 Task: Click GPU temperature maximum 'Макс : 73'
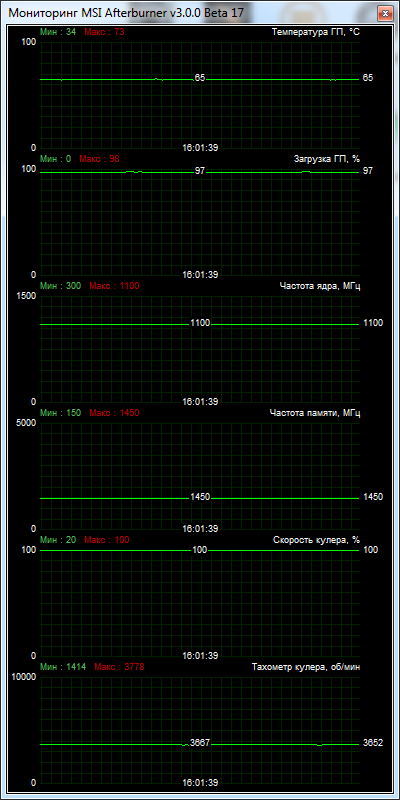tap(104, 32)
